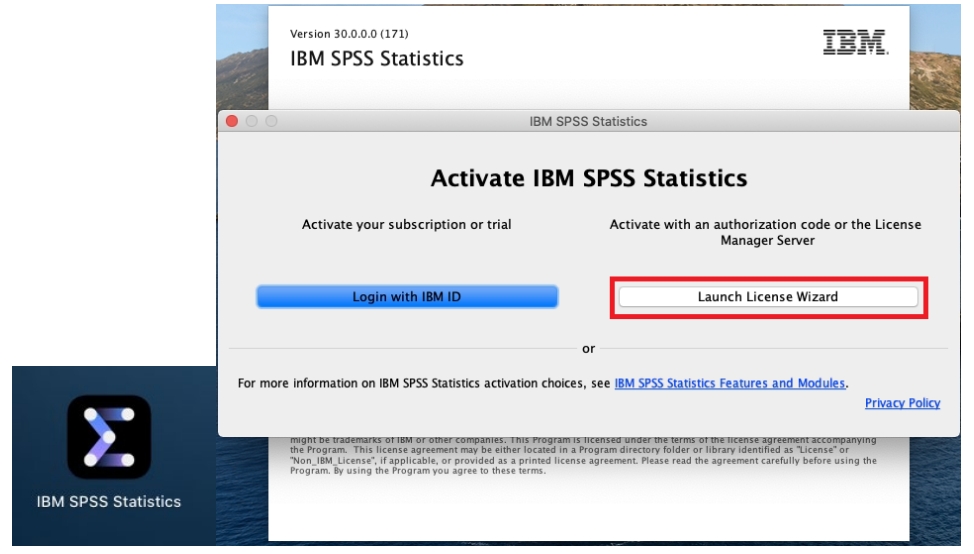This screenshot has height=554, width=974.
Task: Click the Activate IBM SPSS Statistics heading
Action: point(589,178)
